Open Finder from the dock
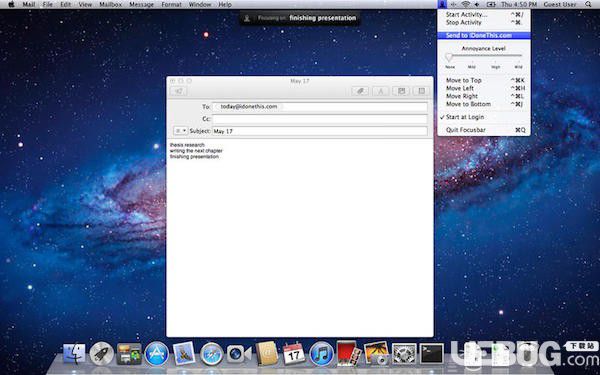The height and width of the screenshot is (375, 600). (x=74, y=353)
